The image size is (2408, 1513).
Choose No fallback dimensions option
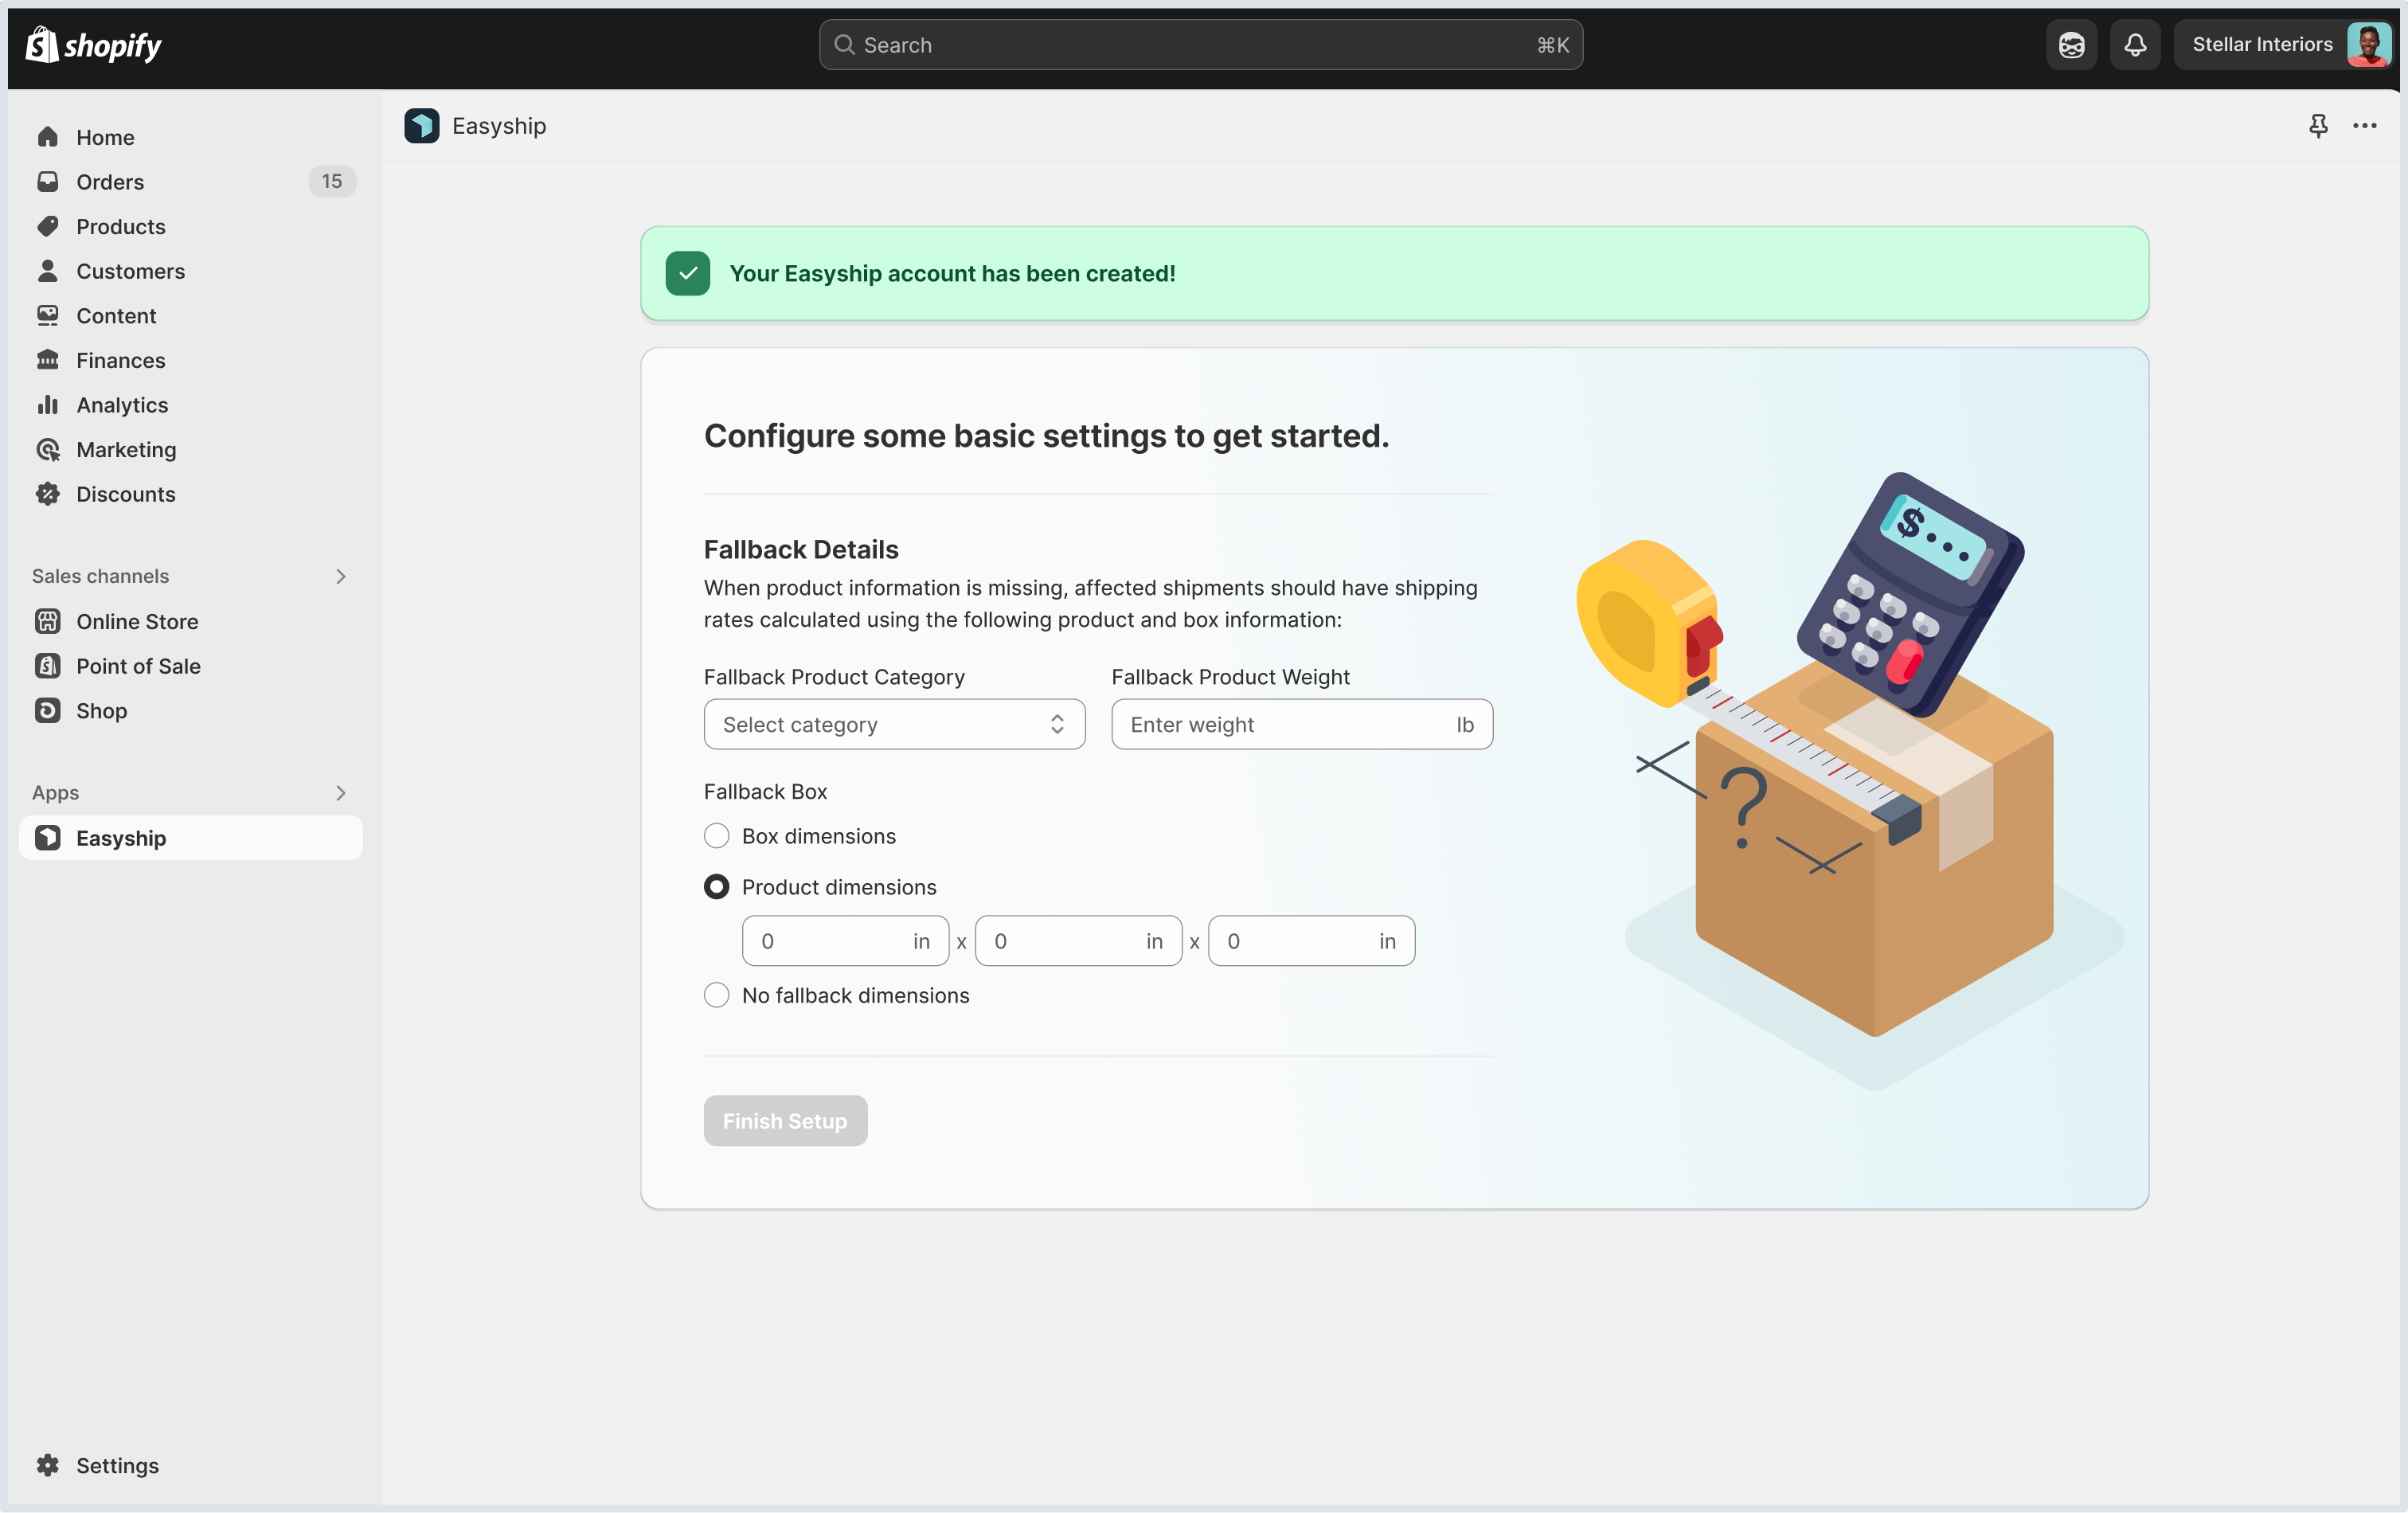click(716, 995)
